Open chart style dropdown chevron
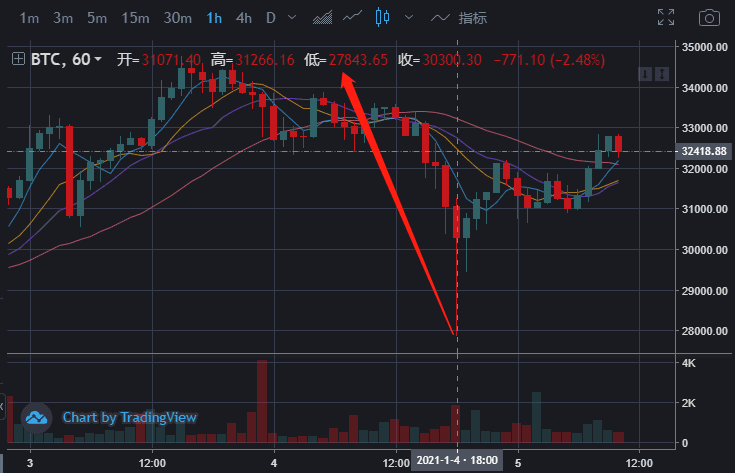Viewport: 735px width, 473px height. (409, 17)
